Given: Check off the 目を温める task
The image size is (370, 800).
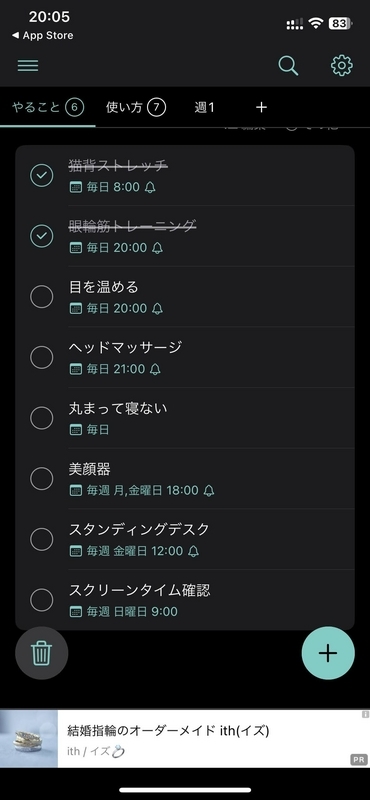Looking at the screenshot, I should [42, 297].
